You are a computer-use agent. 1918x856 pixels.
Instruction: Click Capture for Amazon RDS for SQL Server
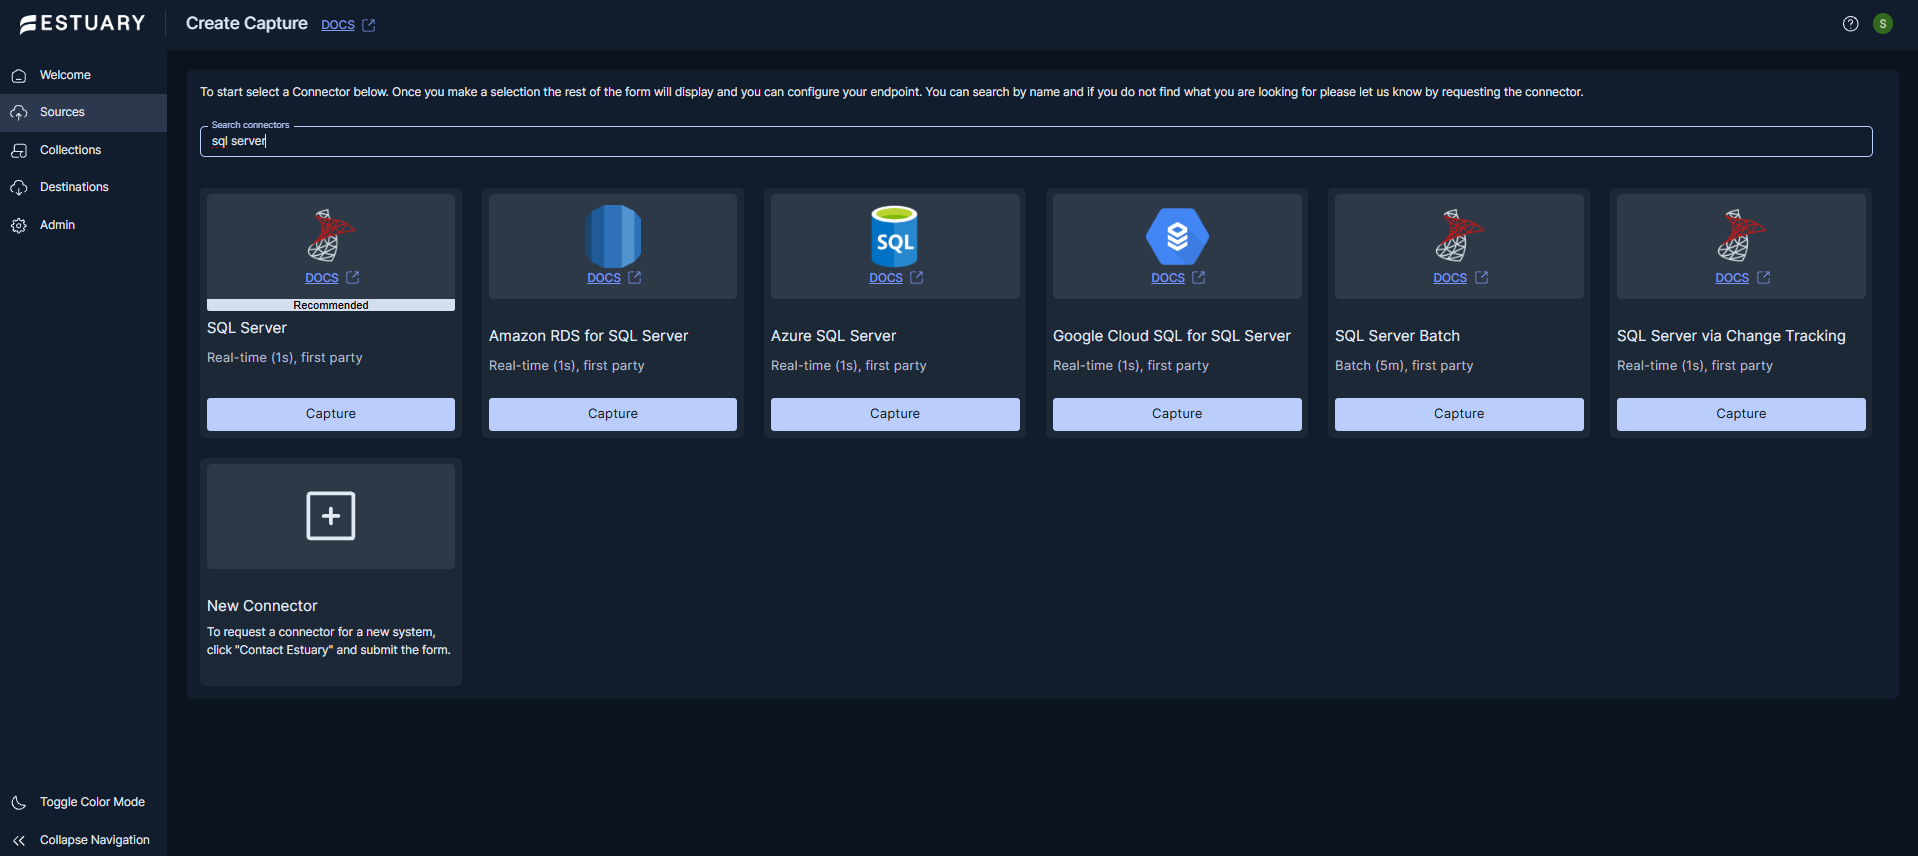click(613, 414)
